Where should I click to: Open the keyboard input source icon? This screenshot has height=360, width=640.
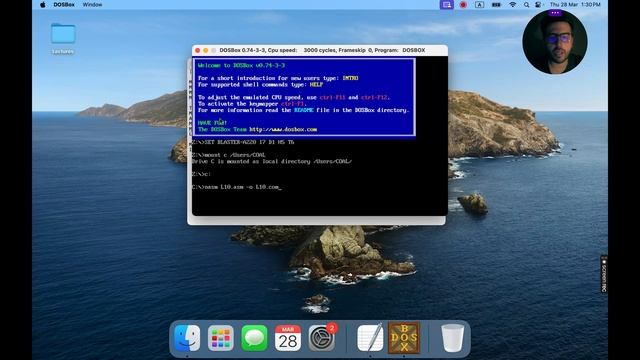[479, 5]
